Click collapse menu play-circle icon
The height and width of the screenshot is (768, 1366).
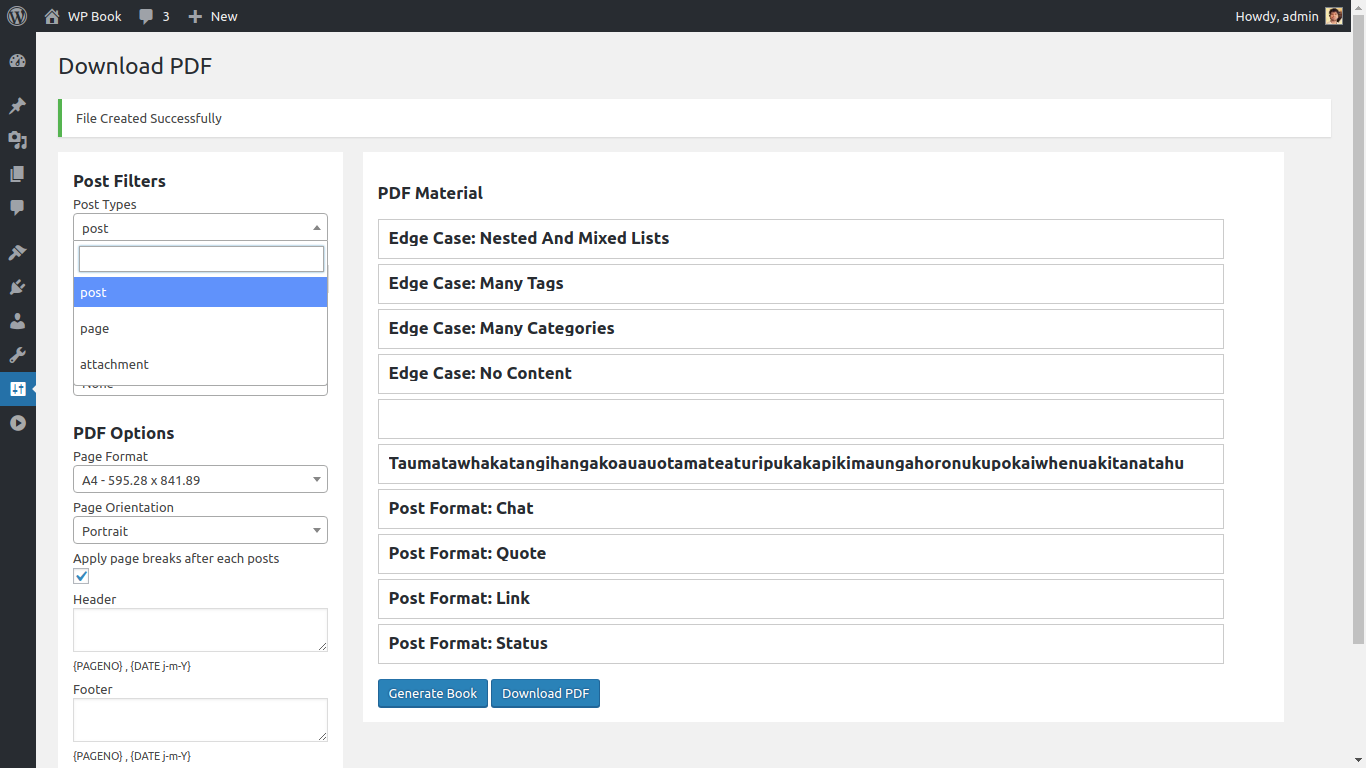pos(17,423)
